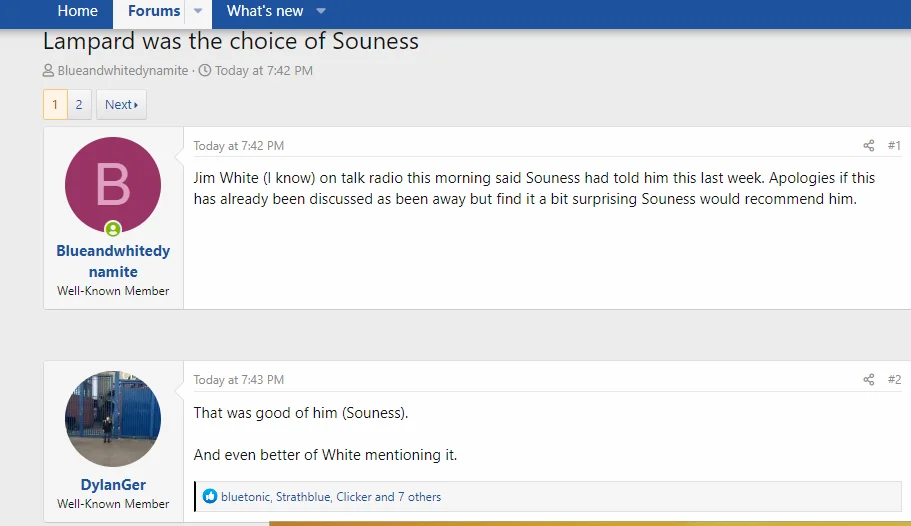
Task: Click the clock icon near thread date
Action: tap(205, 71)
